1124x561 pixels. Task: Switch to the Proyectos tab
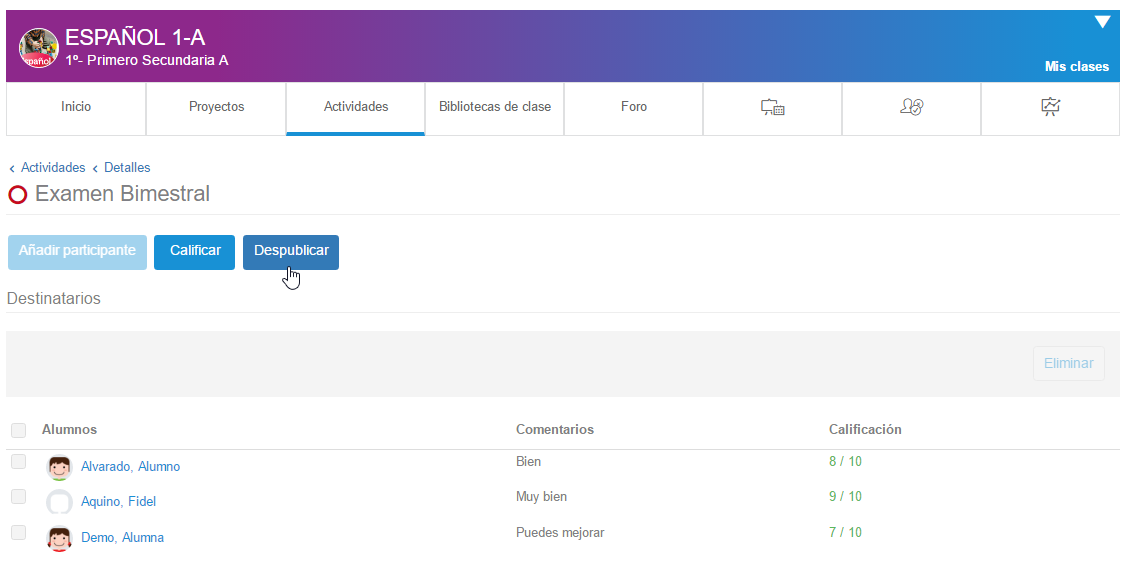[x=216, y=107]
